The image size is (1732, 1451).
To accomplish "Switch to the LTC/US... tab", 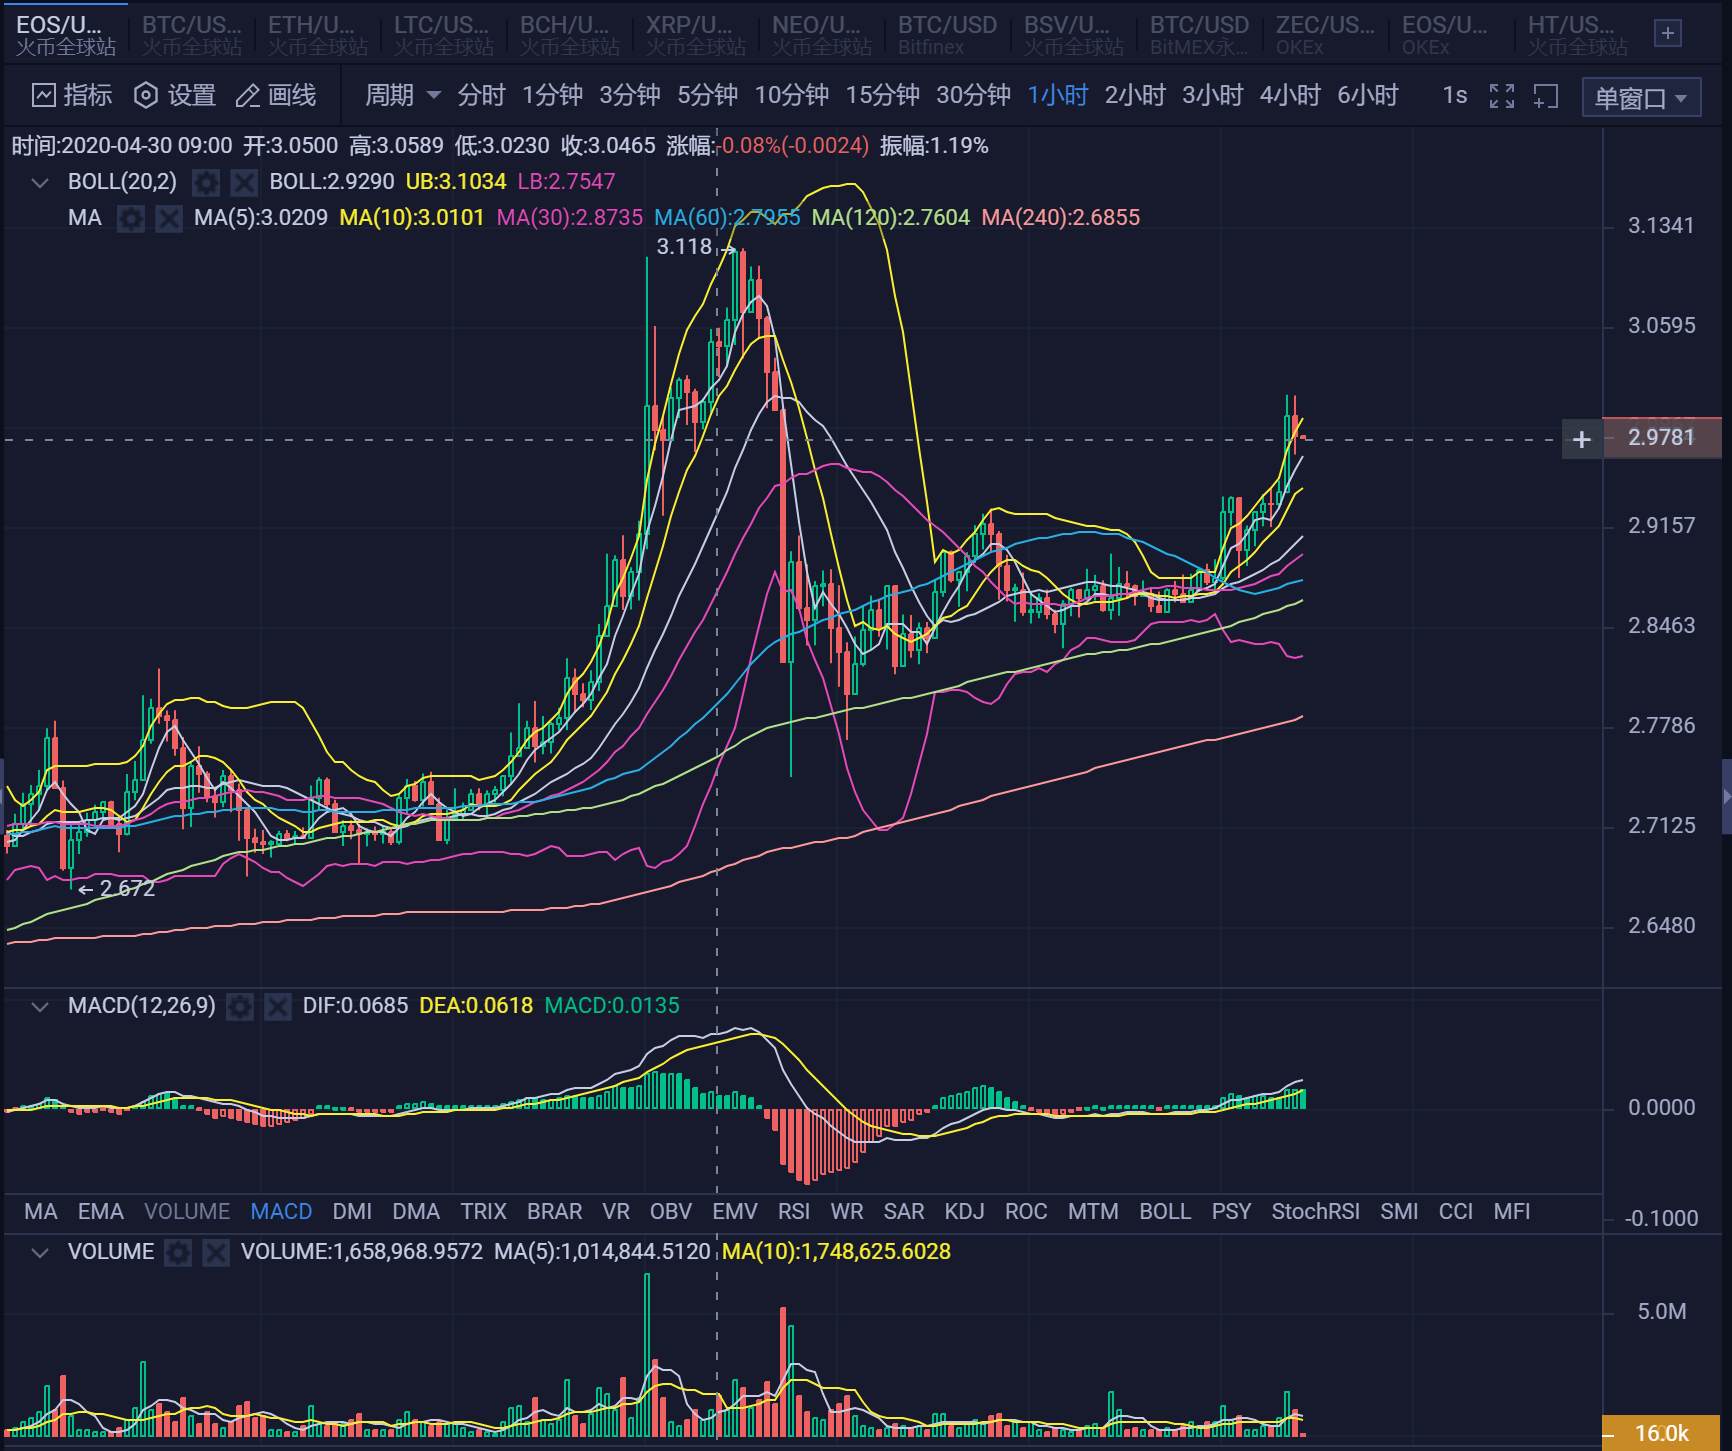I will (443, 35).
